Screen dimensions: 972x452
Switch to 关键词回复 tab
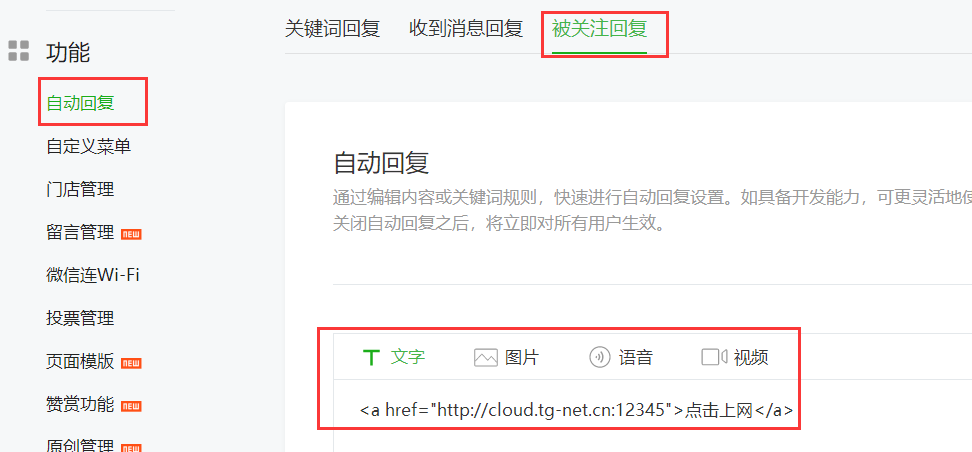332,29
